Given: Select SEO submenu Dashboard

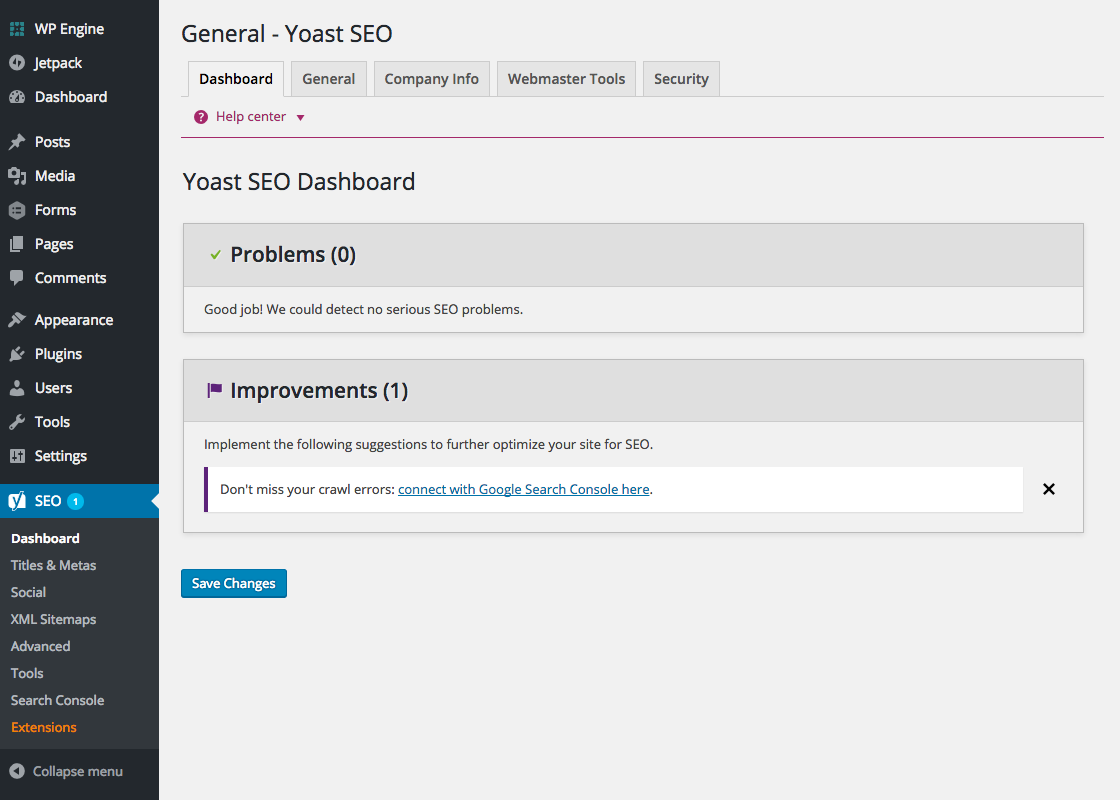Looking at the screenshot, I should tap(46, 539).
